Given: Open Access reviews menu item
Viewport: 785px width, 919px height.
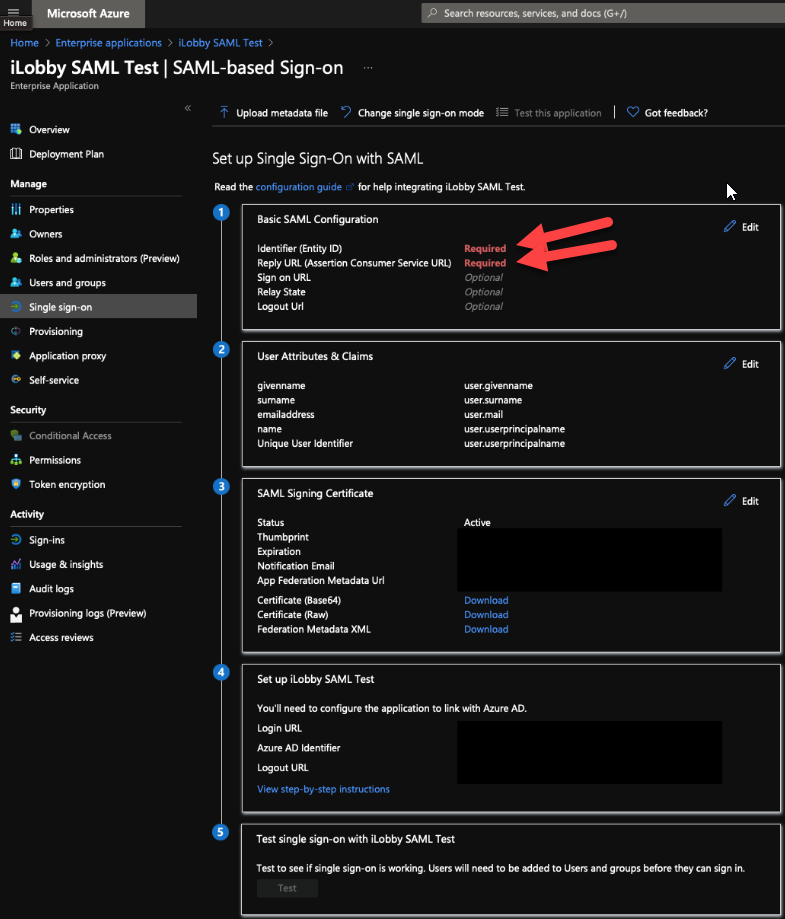Looking at the screenshot, I should [62, 638].
